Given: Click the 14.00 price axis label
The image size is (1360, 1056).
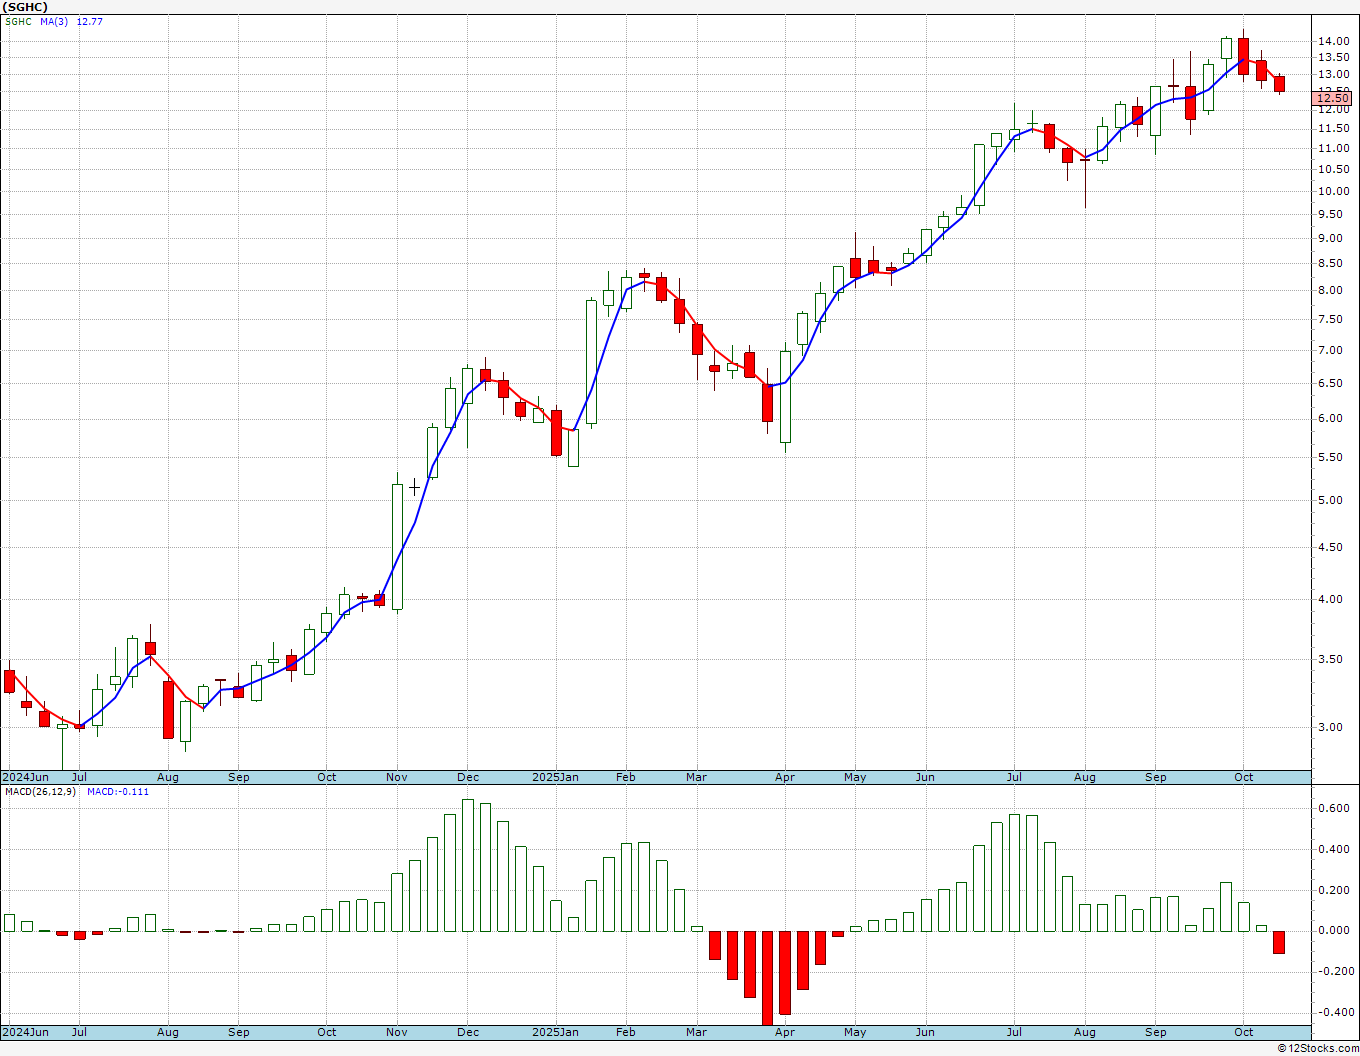Looking at the screenshot, I should tap(1333, 41).
